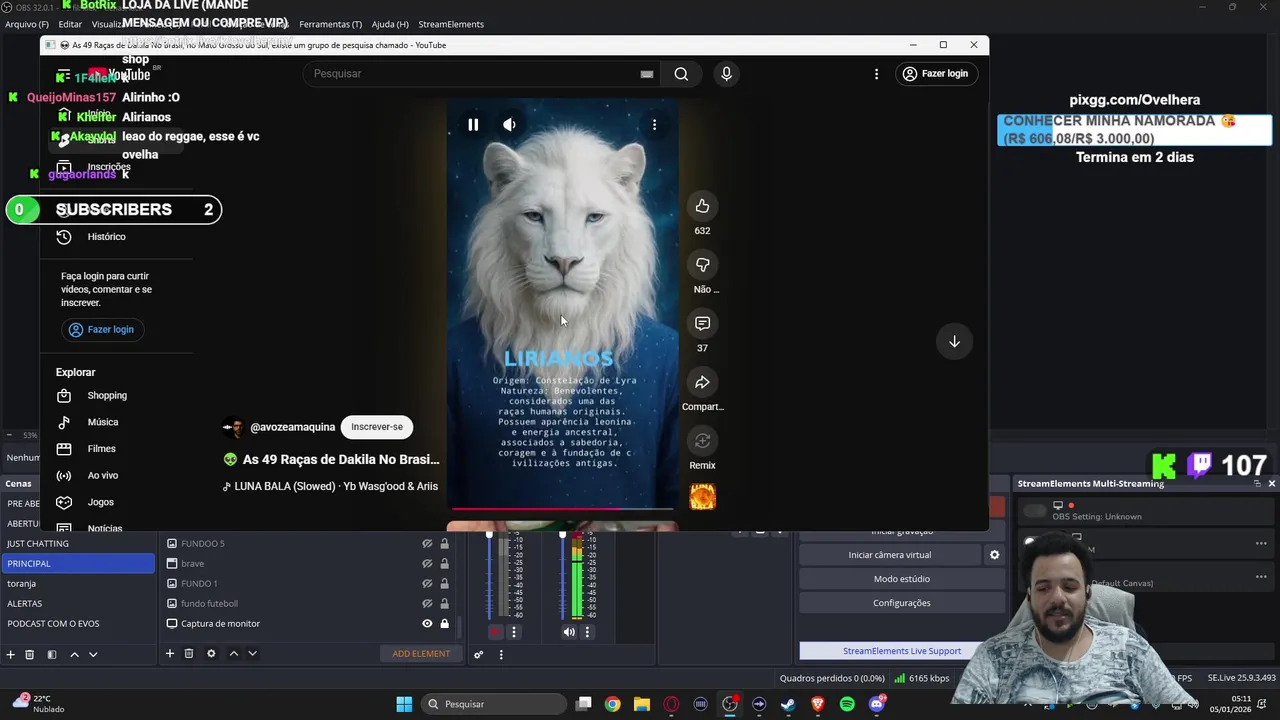Select the PODCAST COM O EVOS scene
This screenshot has width=1280, height=720.
78,623
